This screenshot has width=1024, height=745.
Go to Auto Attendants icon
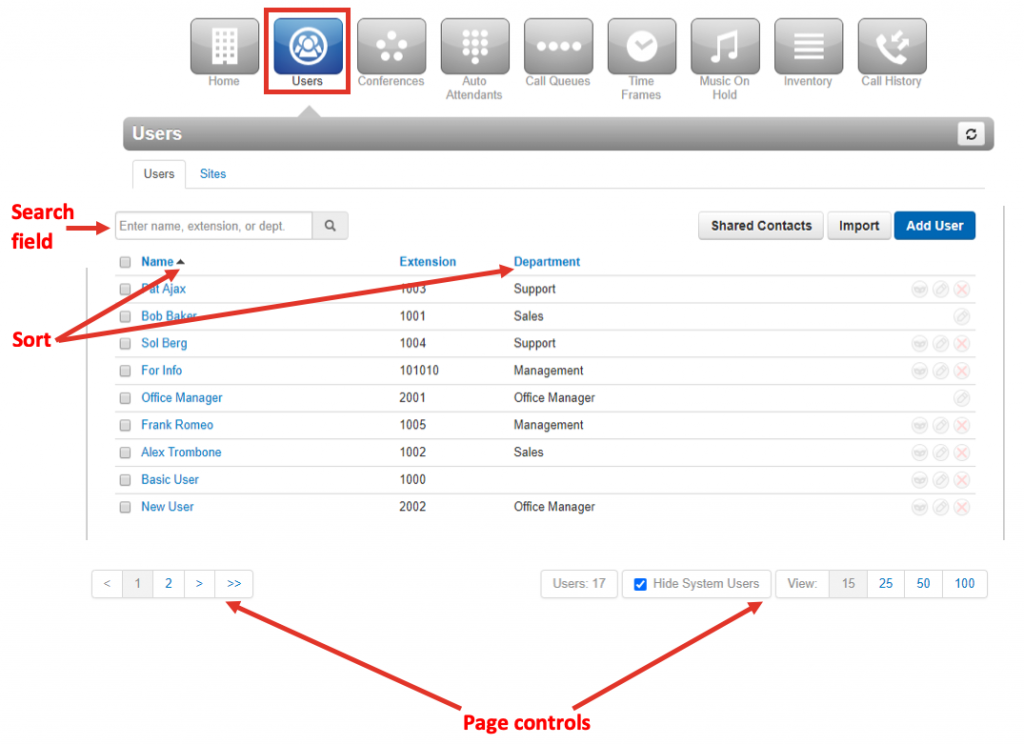click(474, 47)
